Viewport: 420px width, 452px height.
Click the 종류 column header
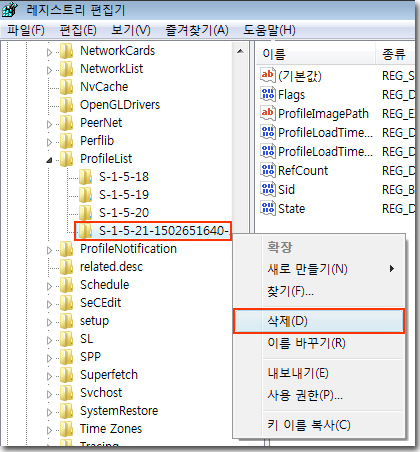coord(395,54)
